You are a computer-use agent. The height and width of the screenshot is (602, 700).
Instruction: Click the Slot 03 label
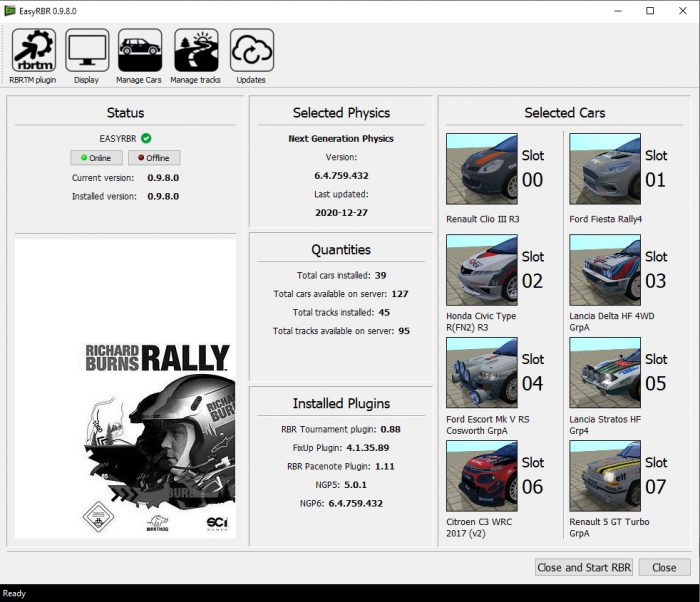coord(656,270)
